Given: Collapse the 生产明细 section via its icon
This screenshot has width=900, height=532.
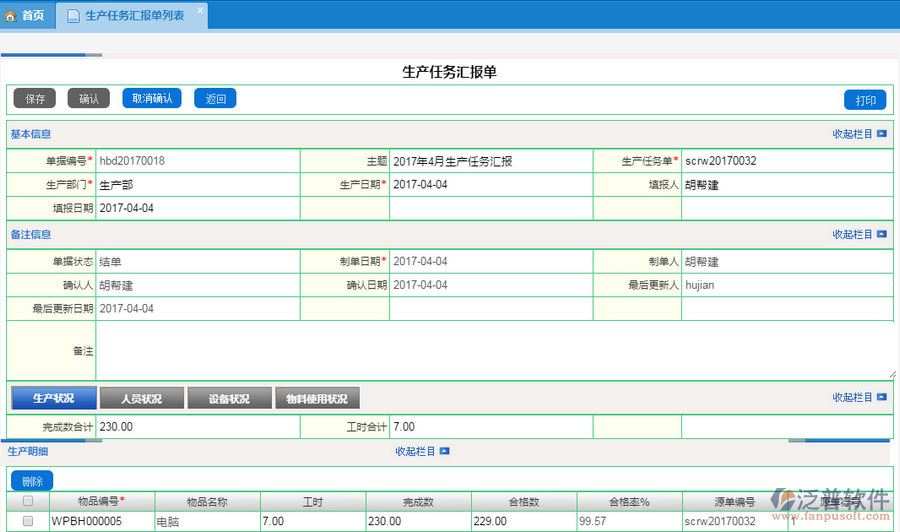Looking at the screenshot, I should point(444,452).
